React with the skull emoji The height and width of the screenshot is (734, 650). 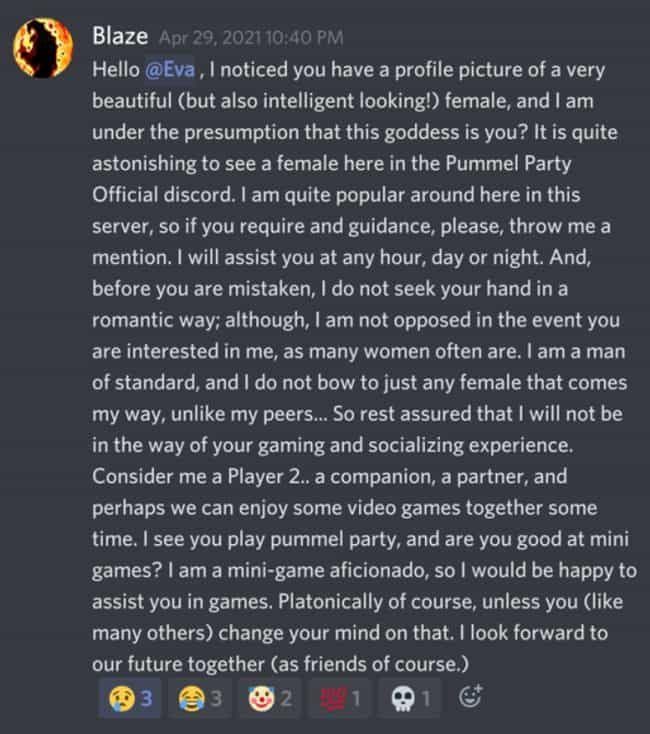click(411, 700)
